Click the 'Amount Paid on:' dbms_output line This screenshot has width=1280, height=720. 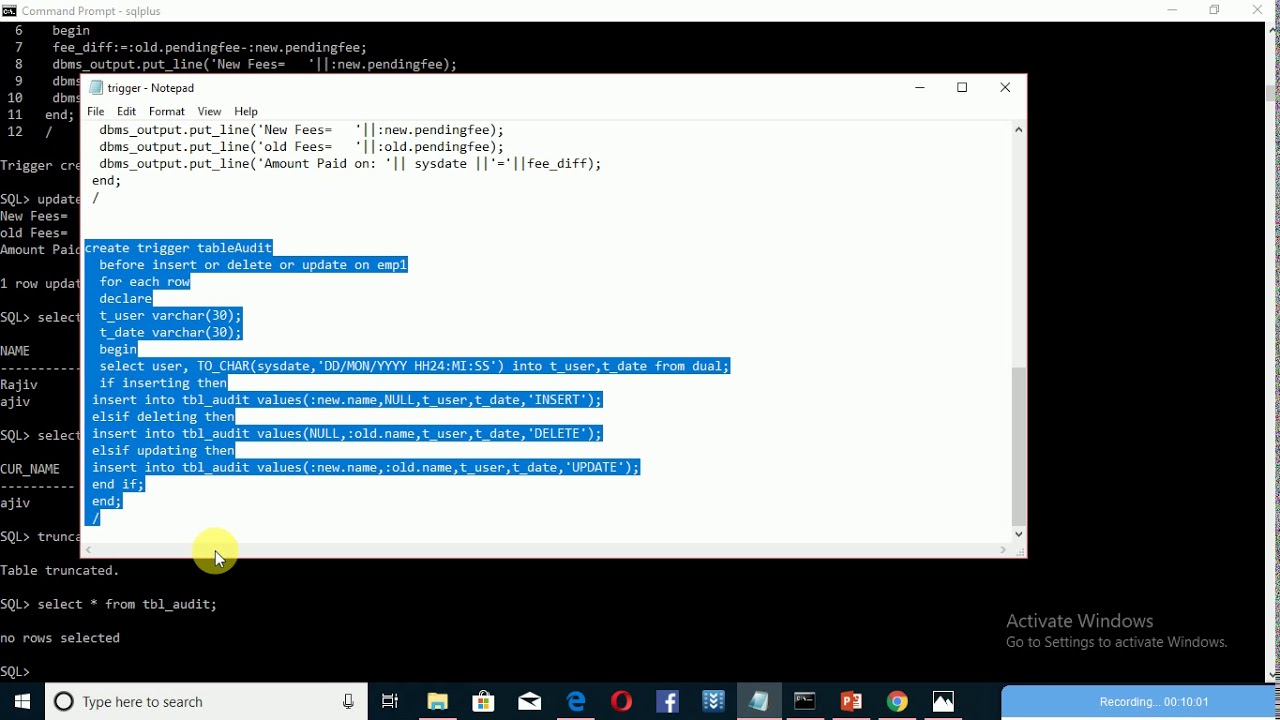pyautogui.click(x=350, y=164)
